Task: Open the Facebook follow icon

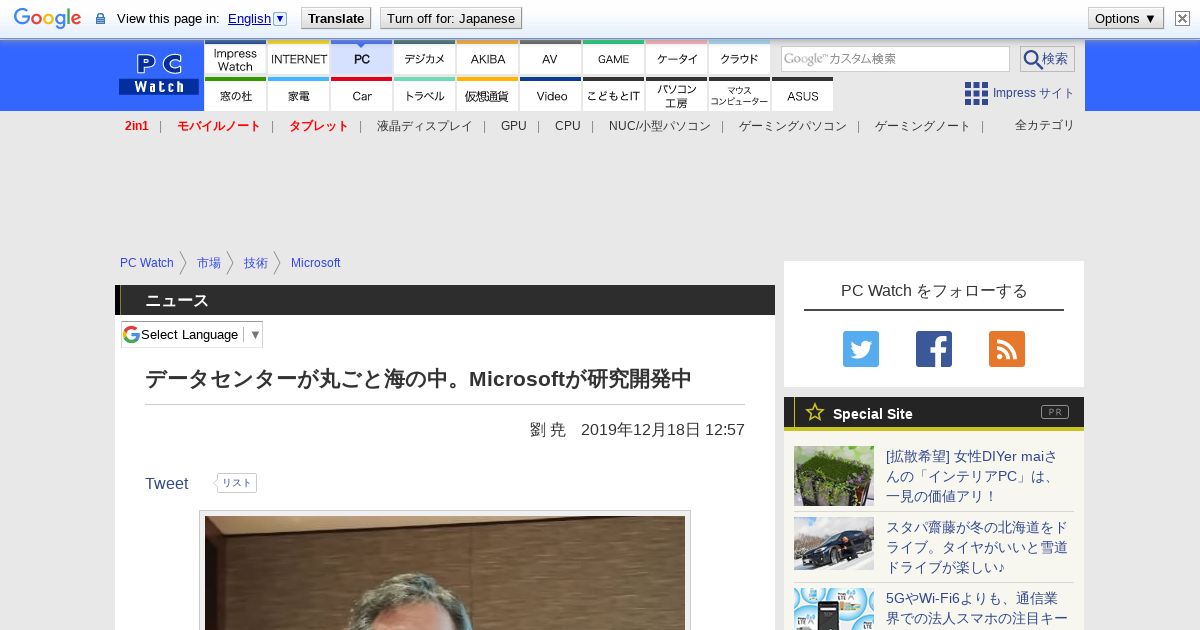Action: 934,349
